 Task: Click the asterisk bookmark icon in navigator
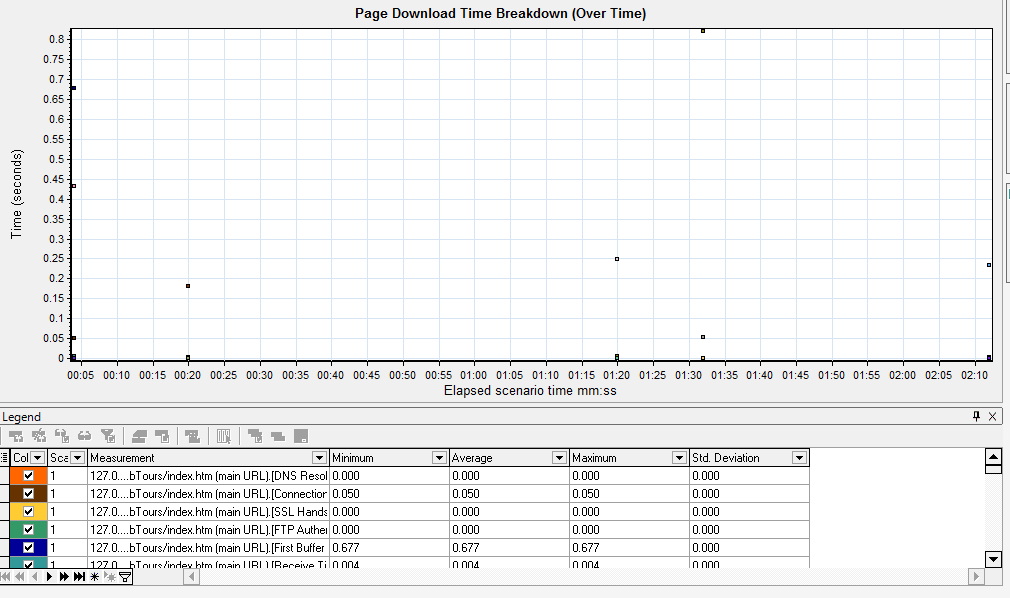coord(94,577)
